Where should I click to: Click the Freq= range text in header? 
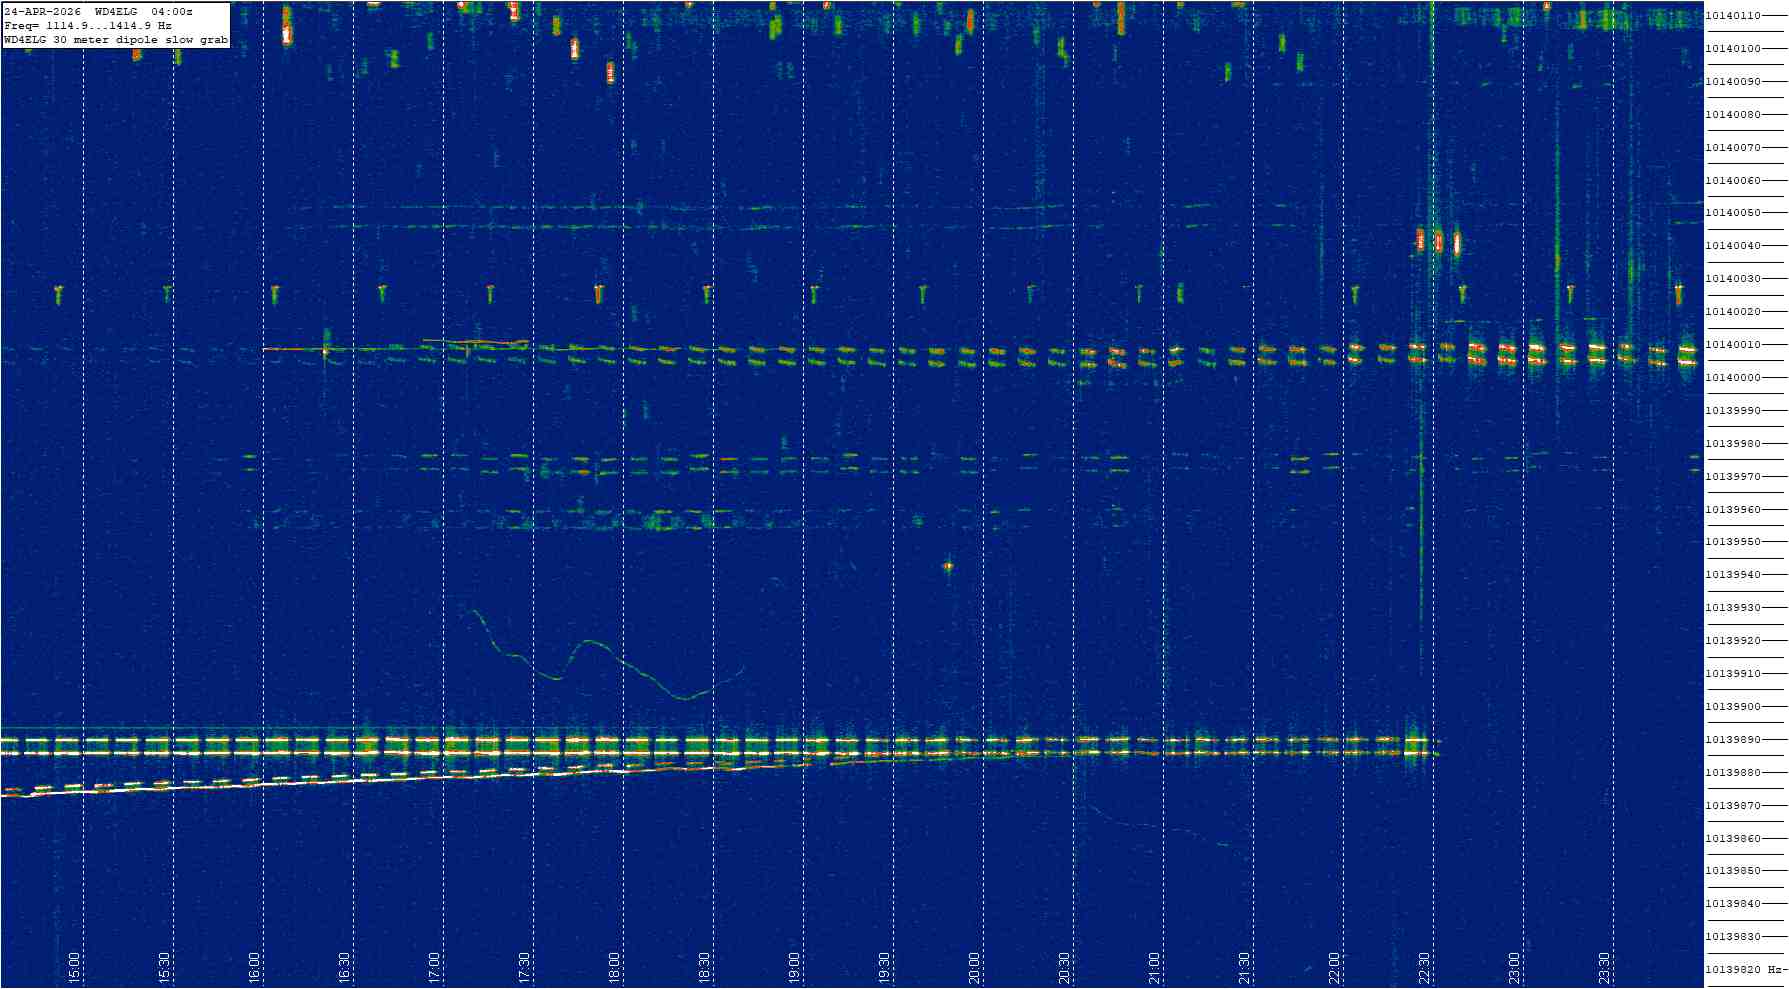click(88, 26)
